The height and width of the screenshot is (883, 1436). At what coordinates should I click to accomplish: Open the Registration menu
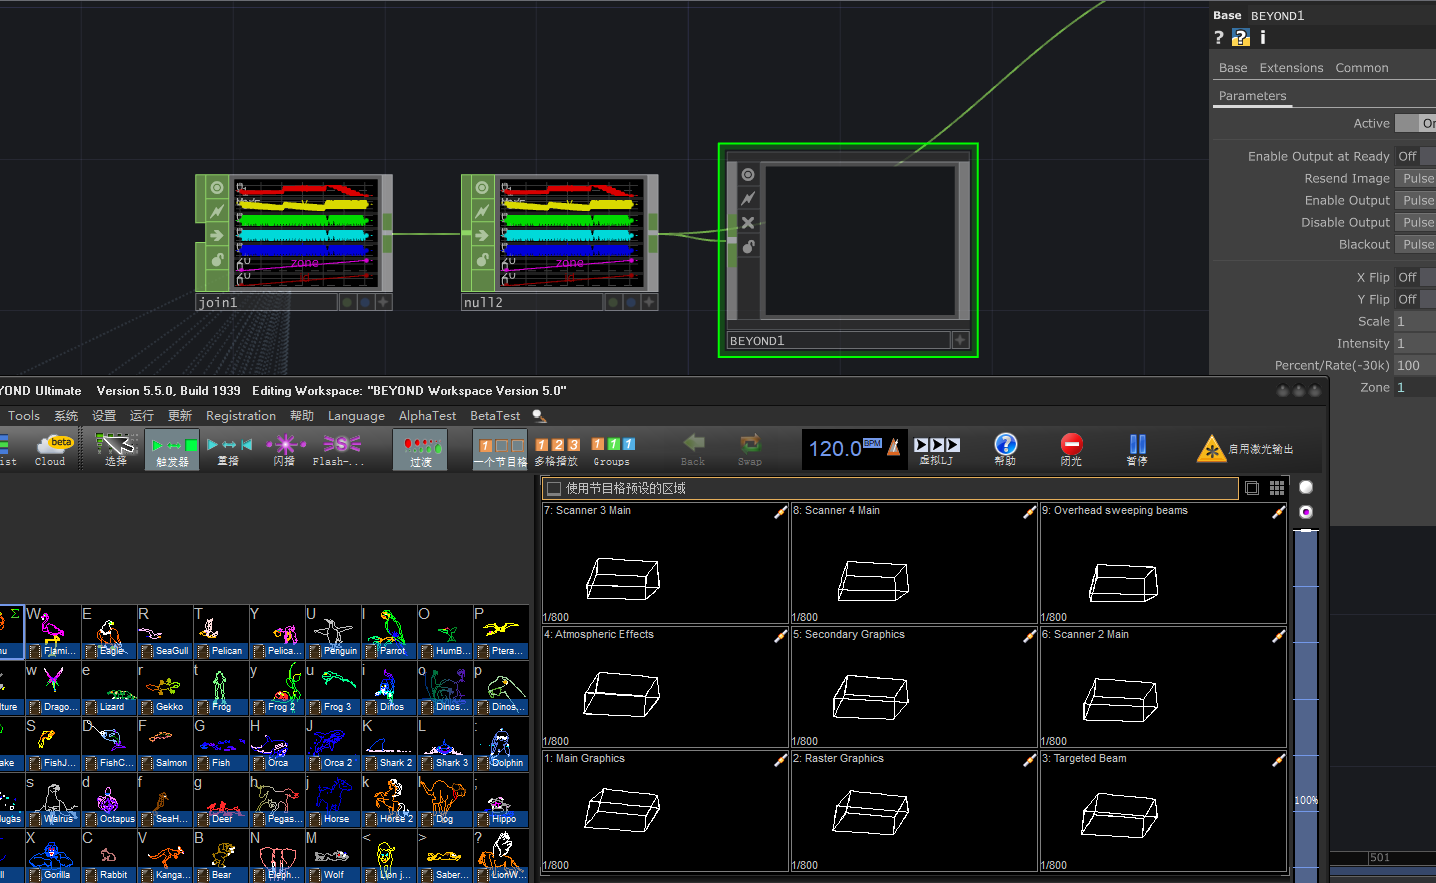click(241, 416)
